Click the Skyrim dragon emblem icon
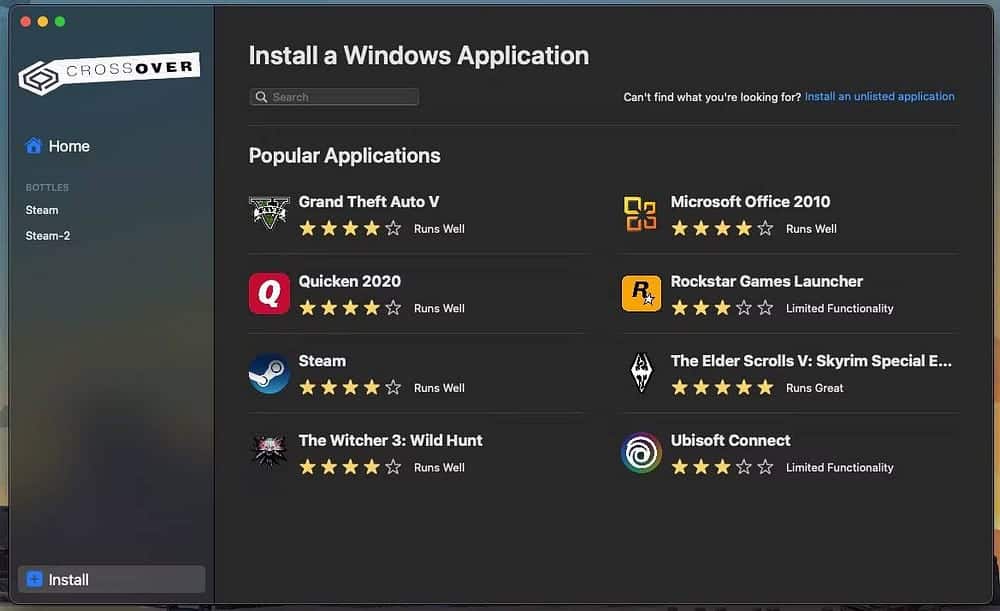 pyautogui.click(x=641, y=372)
